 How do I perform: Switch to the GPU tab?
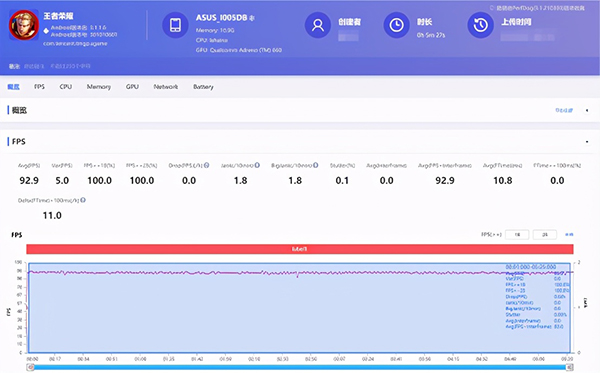tap(132, 87)
